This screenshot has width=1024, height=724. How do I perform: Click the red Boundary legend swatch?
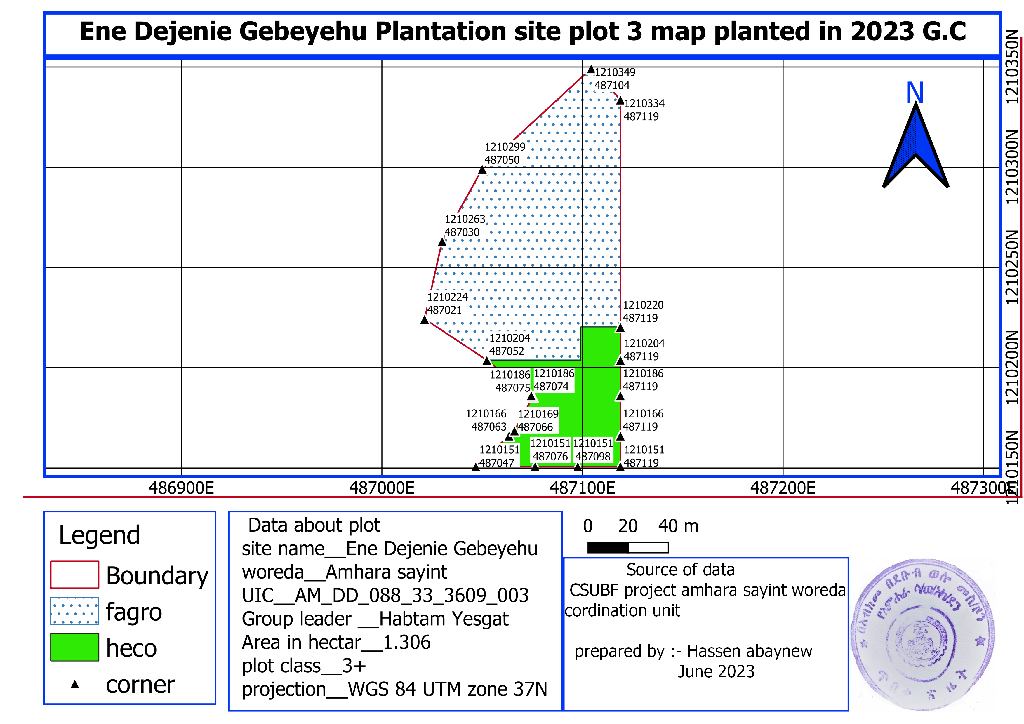click(x=75, y=575)
